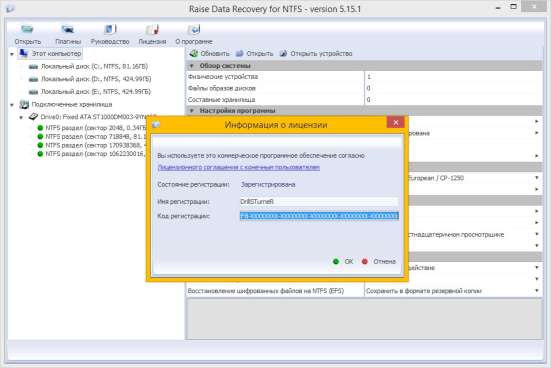Click the Имя регистрации input field
Viewport: 551px width, 368px height.
(319, 201)
